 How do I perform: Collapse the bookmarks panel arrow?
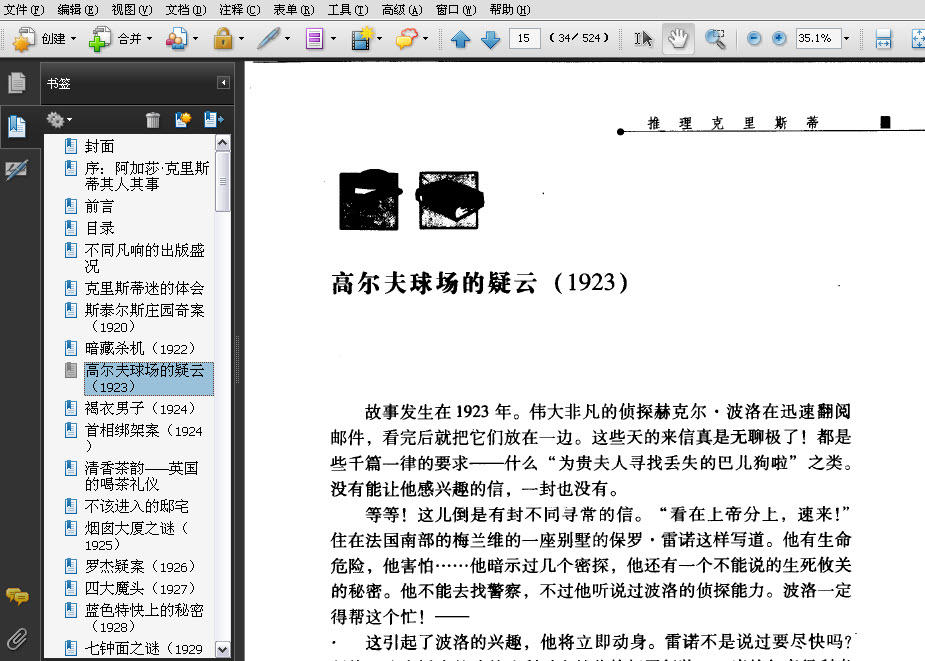coord(223,83)
